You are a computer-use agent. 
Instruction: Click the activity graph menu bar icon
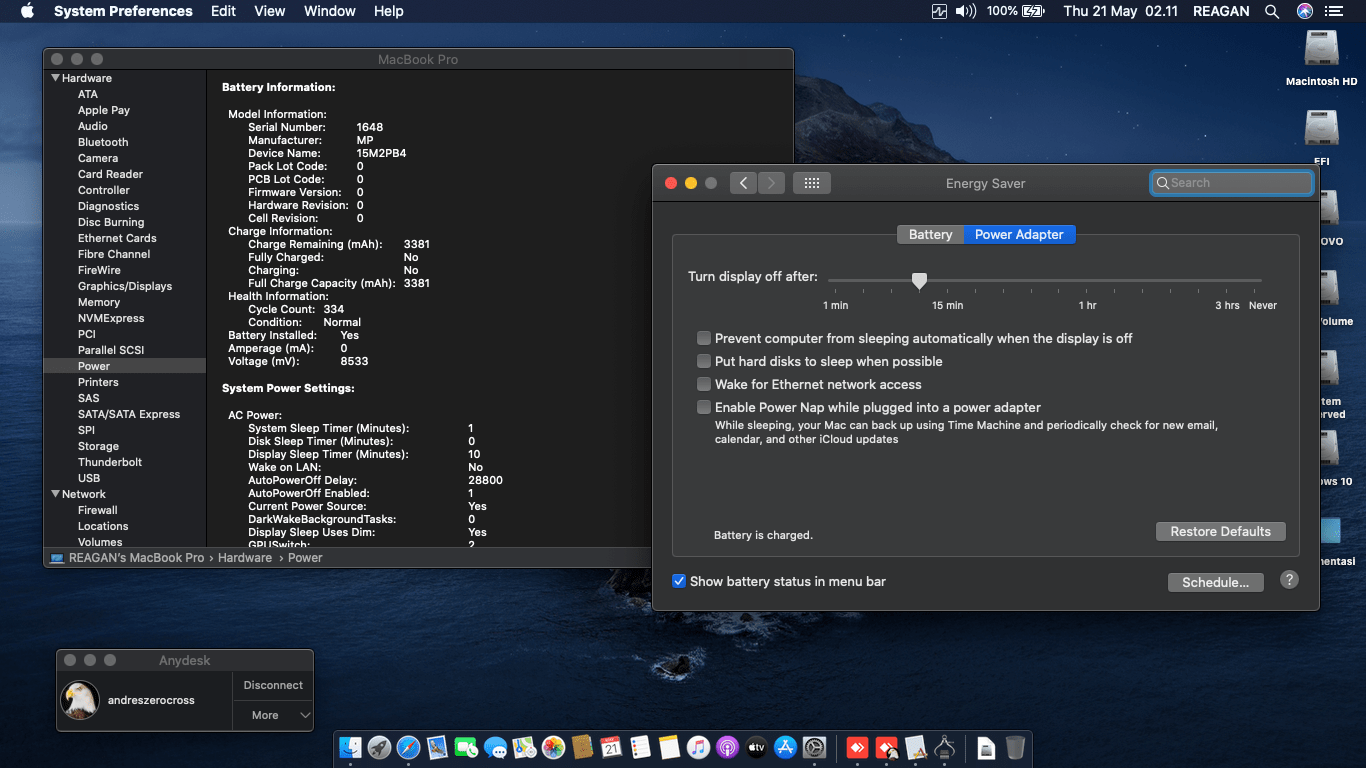coord(939,11)
